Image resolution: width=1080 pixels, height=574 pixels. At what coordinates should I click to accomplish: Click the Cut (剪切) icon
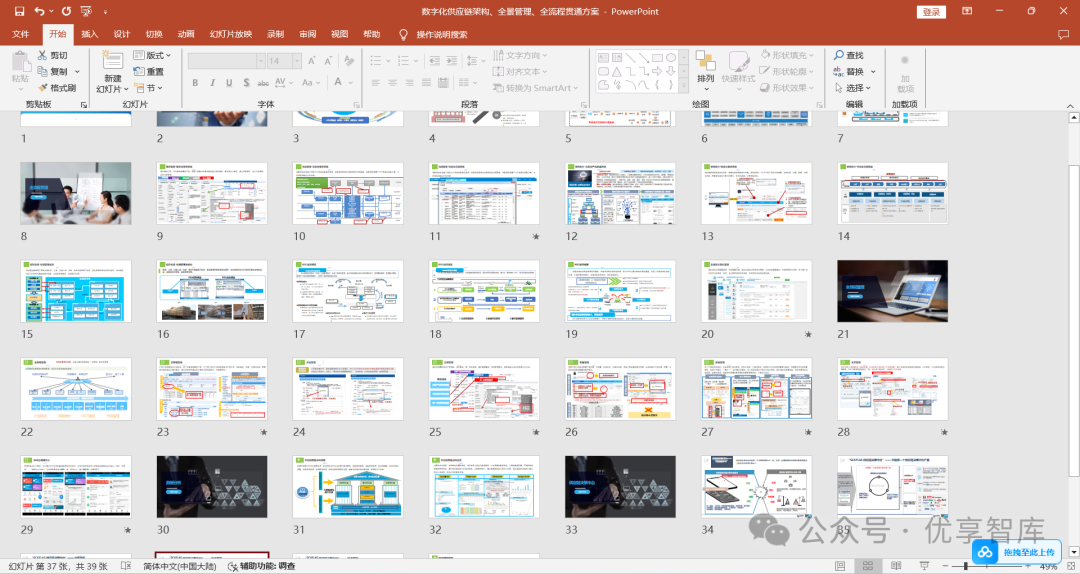43,55
